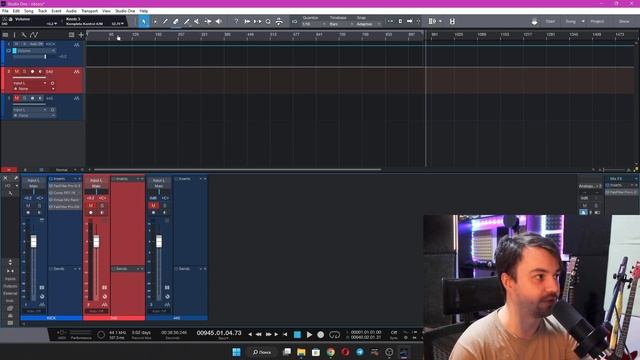Open the Studio One menu

coord(125,11)
